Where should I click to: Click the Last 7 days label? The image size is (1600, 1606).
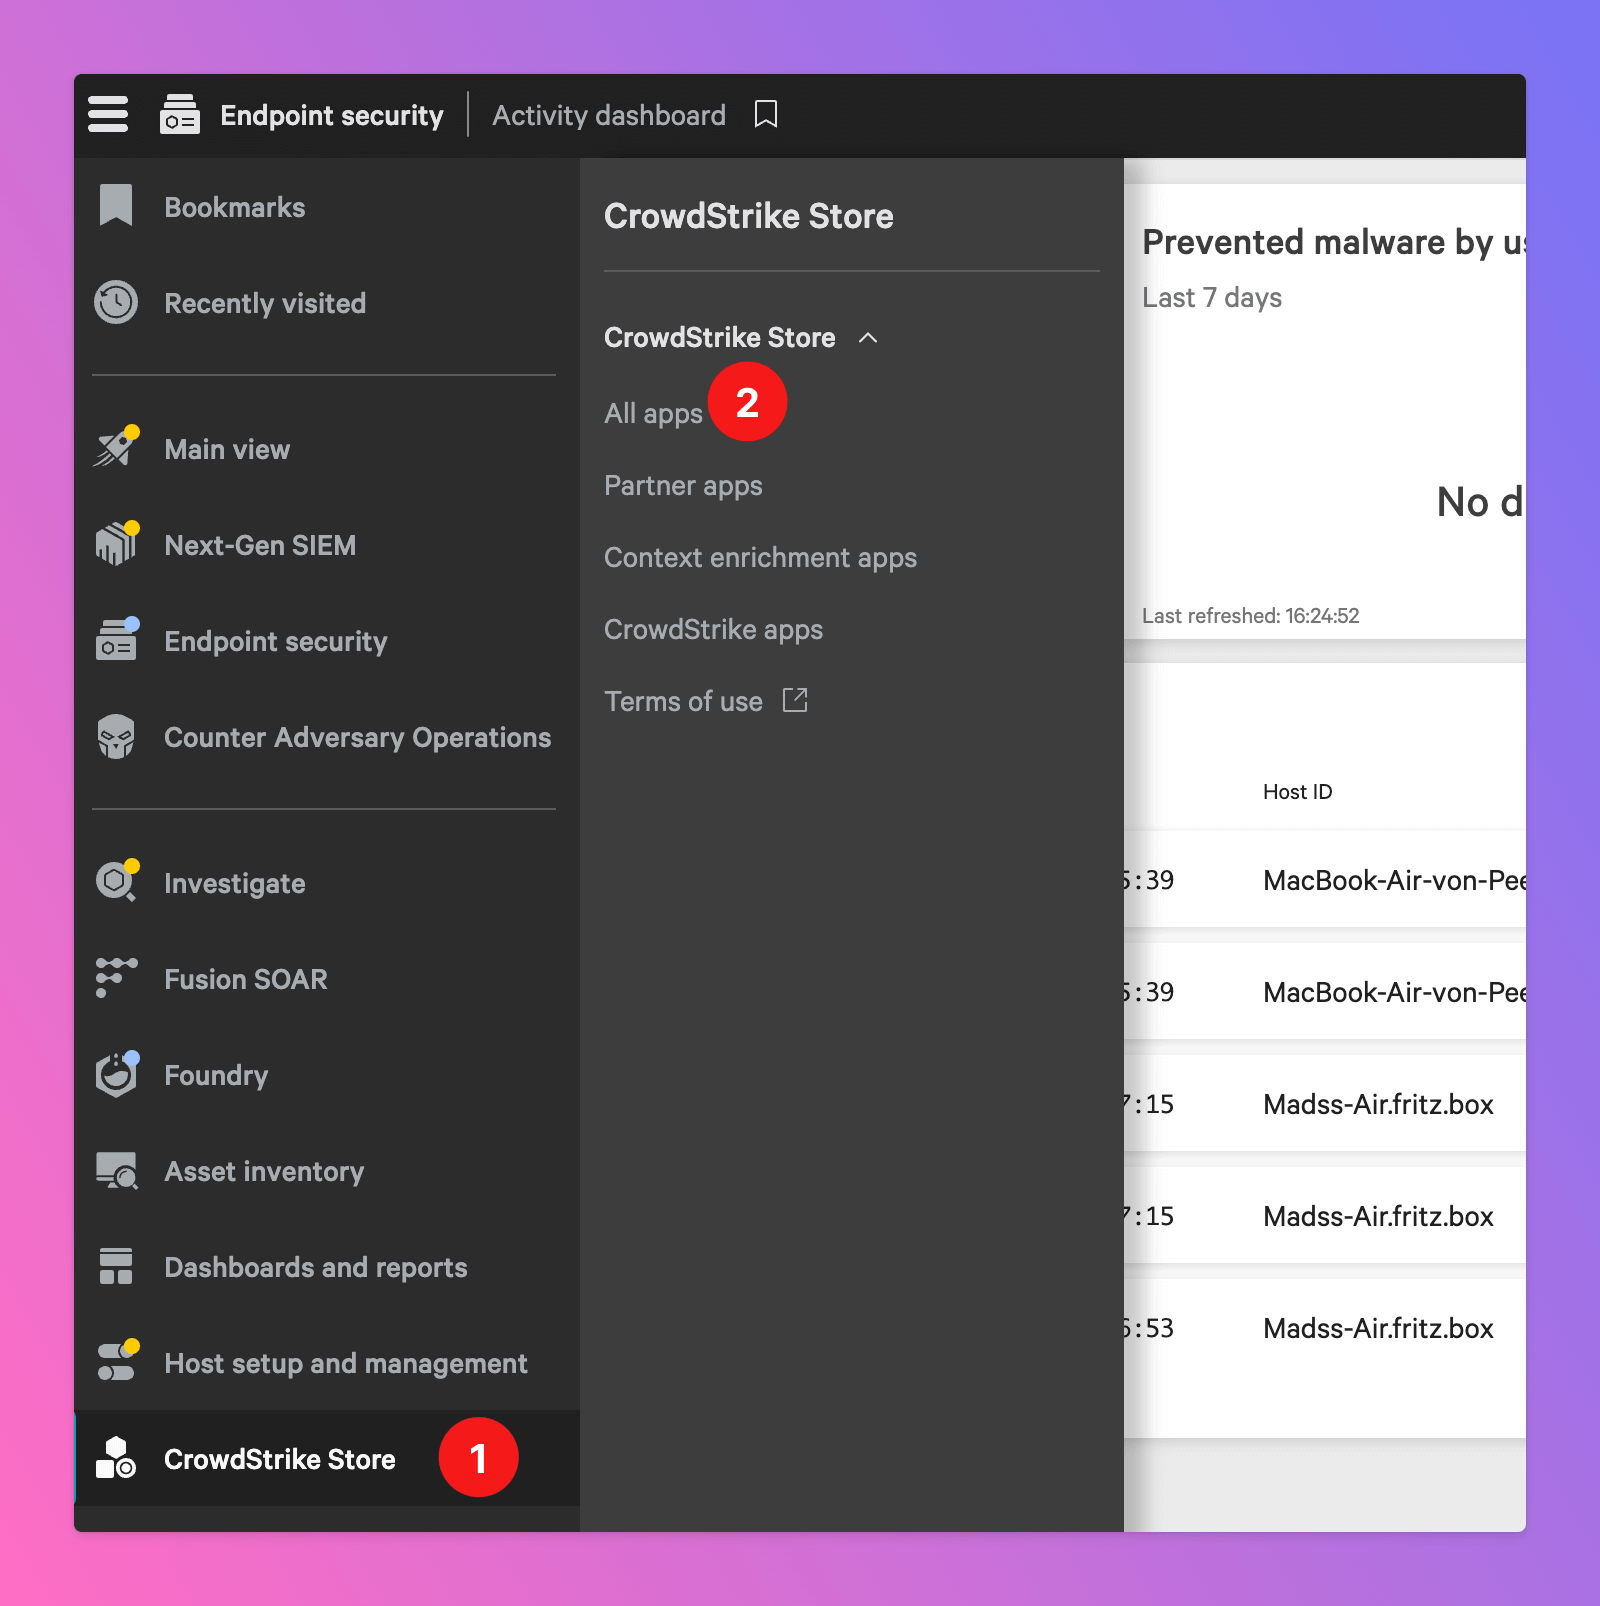1212,297
